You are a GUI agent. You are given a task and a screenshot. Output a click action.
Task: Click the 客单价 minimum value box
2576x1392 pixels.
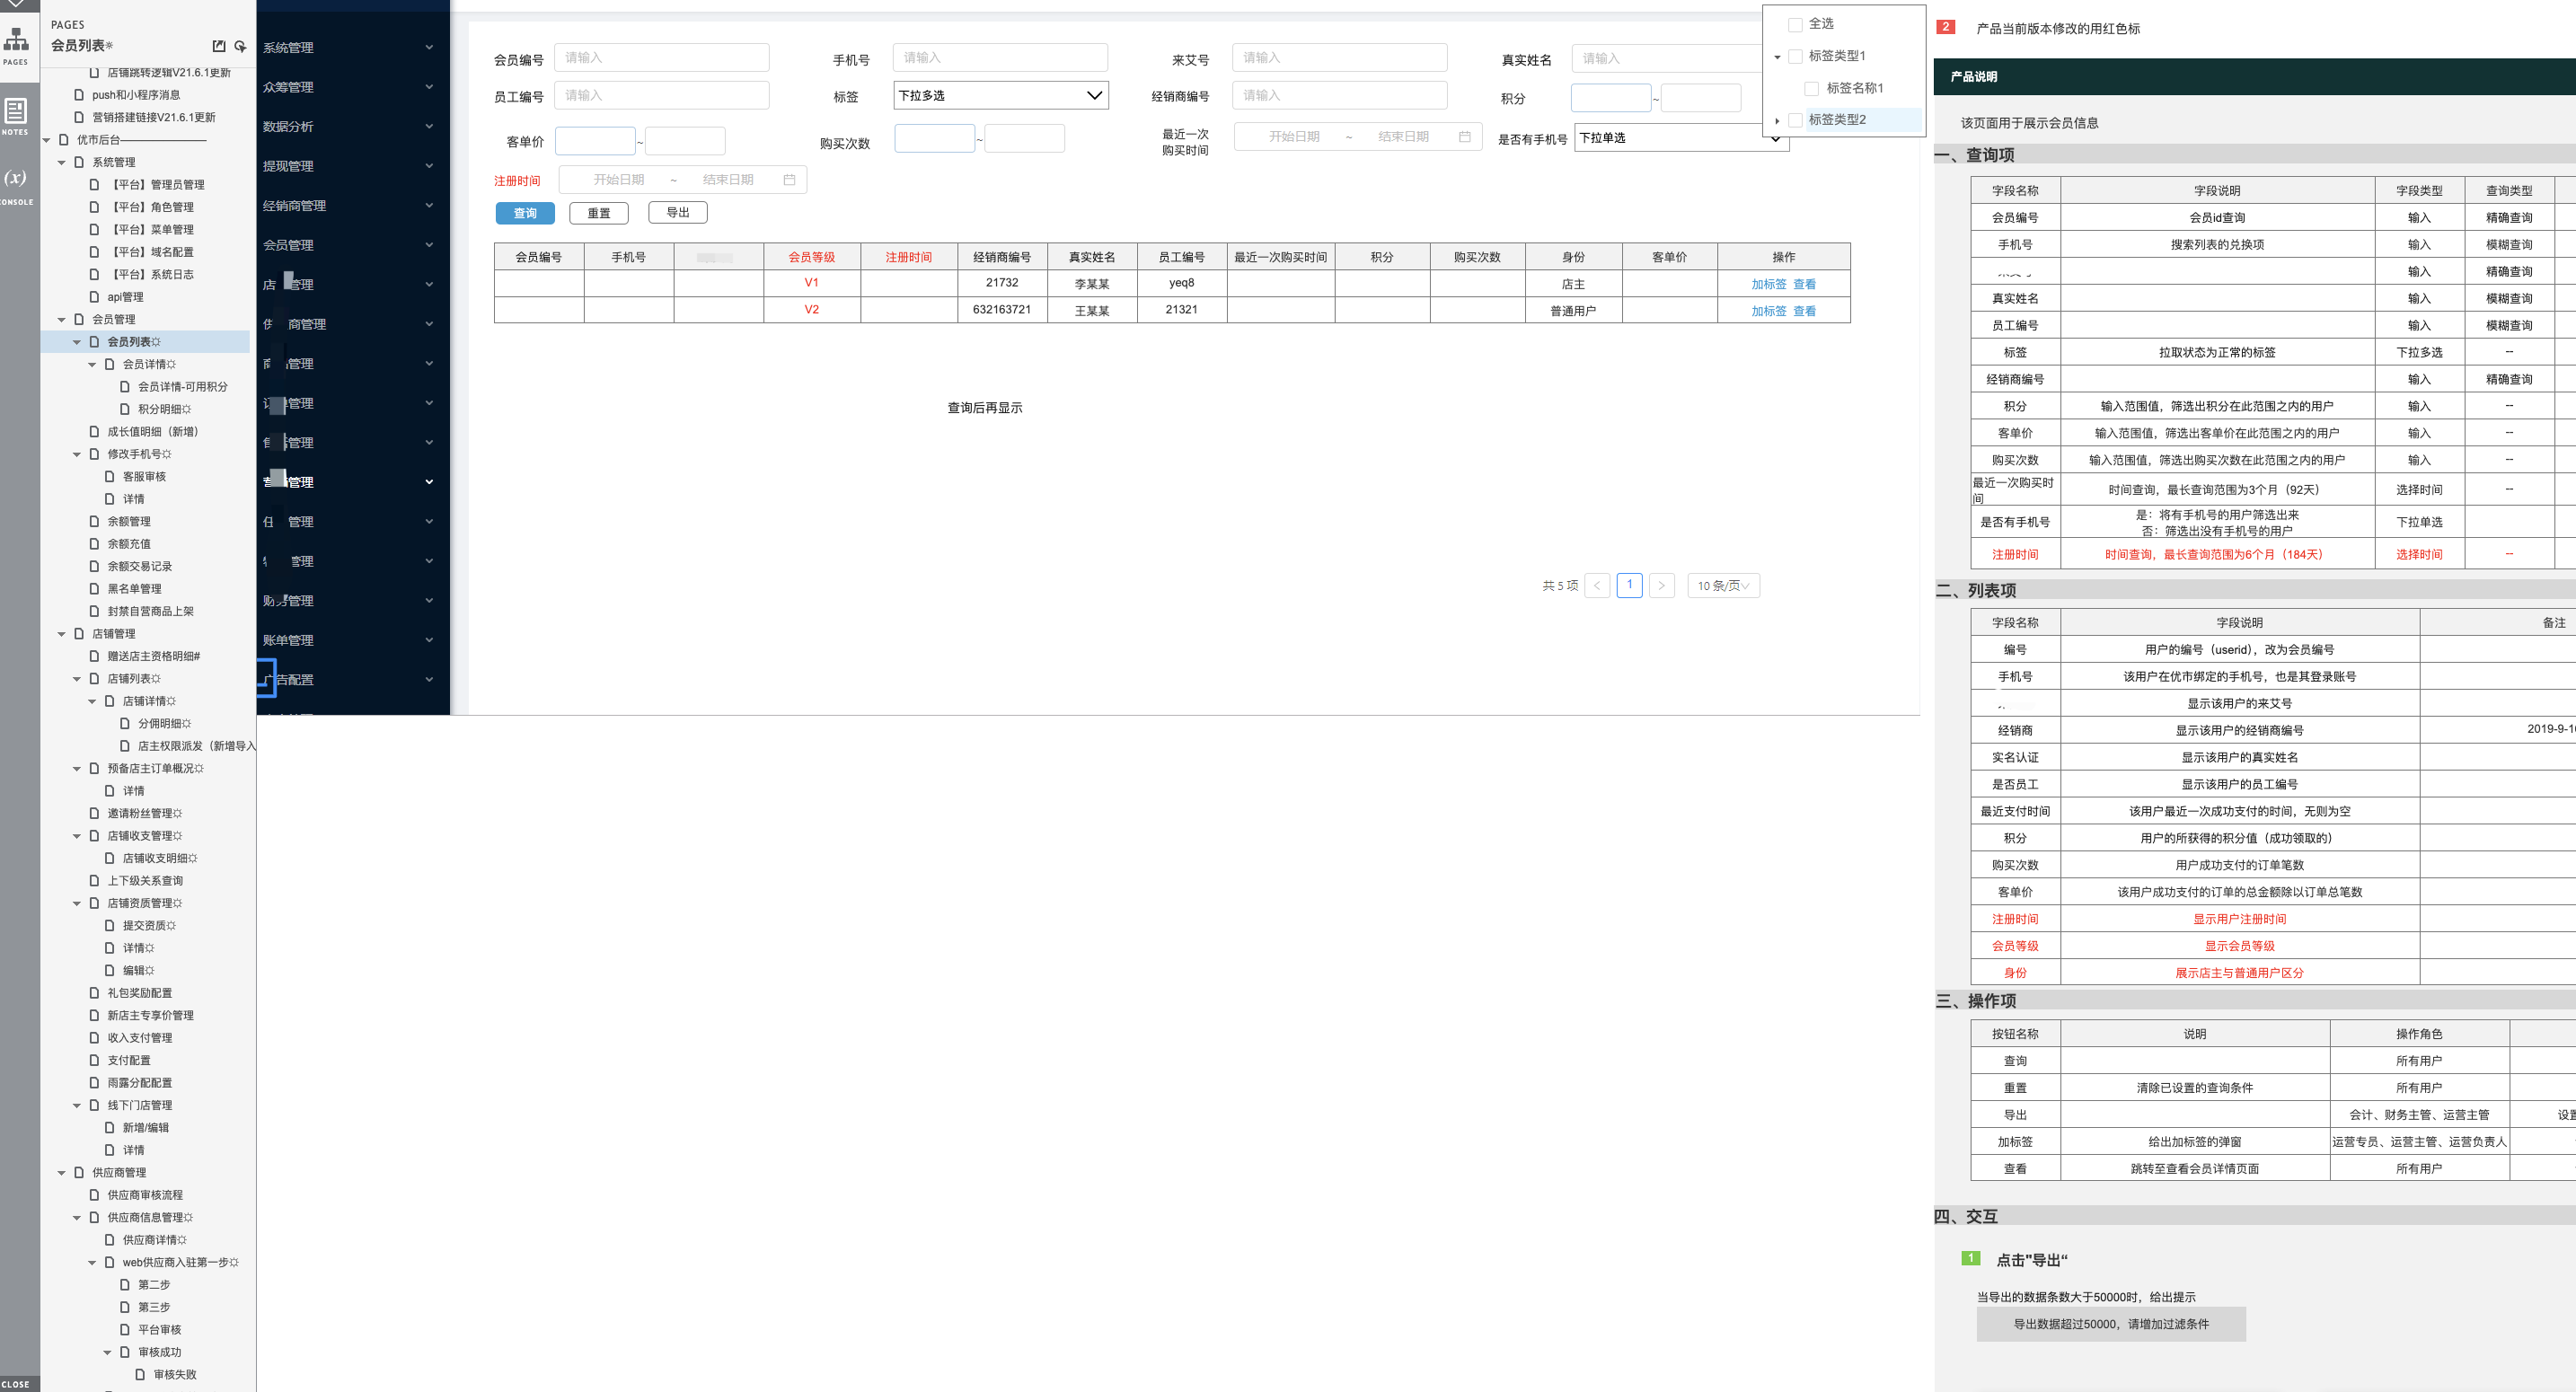(595, 140)
